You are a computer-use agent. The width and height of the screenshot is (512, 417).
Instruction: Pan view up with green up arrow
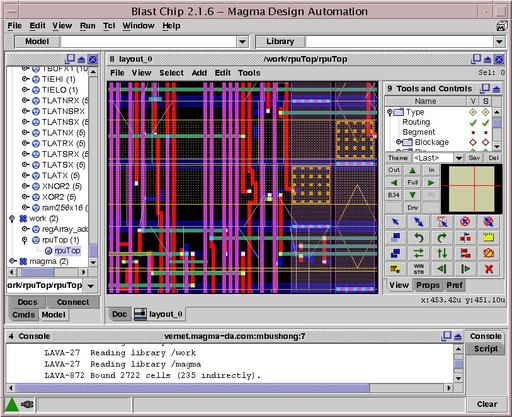[413, 170]
